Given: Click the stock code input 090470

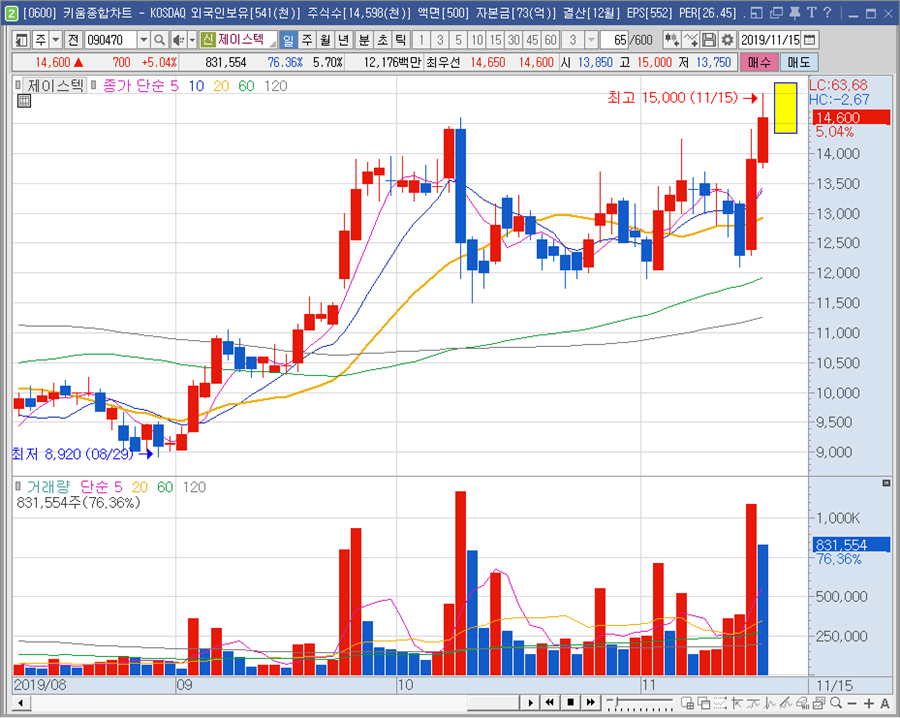Looking at the screenshot, I should click(111, 40).
